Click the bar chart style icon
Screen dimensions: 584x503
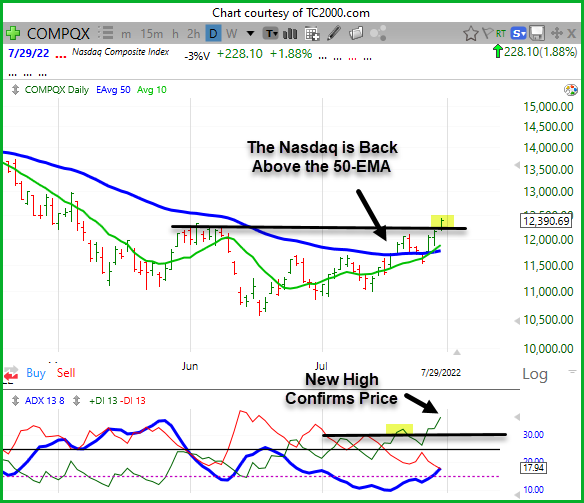(290, 34)
